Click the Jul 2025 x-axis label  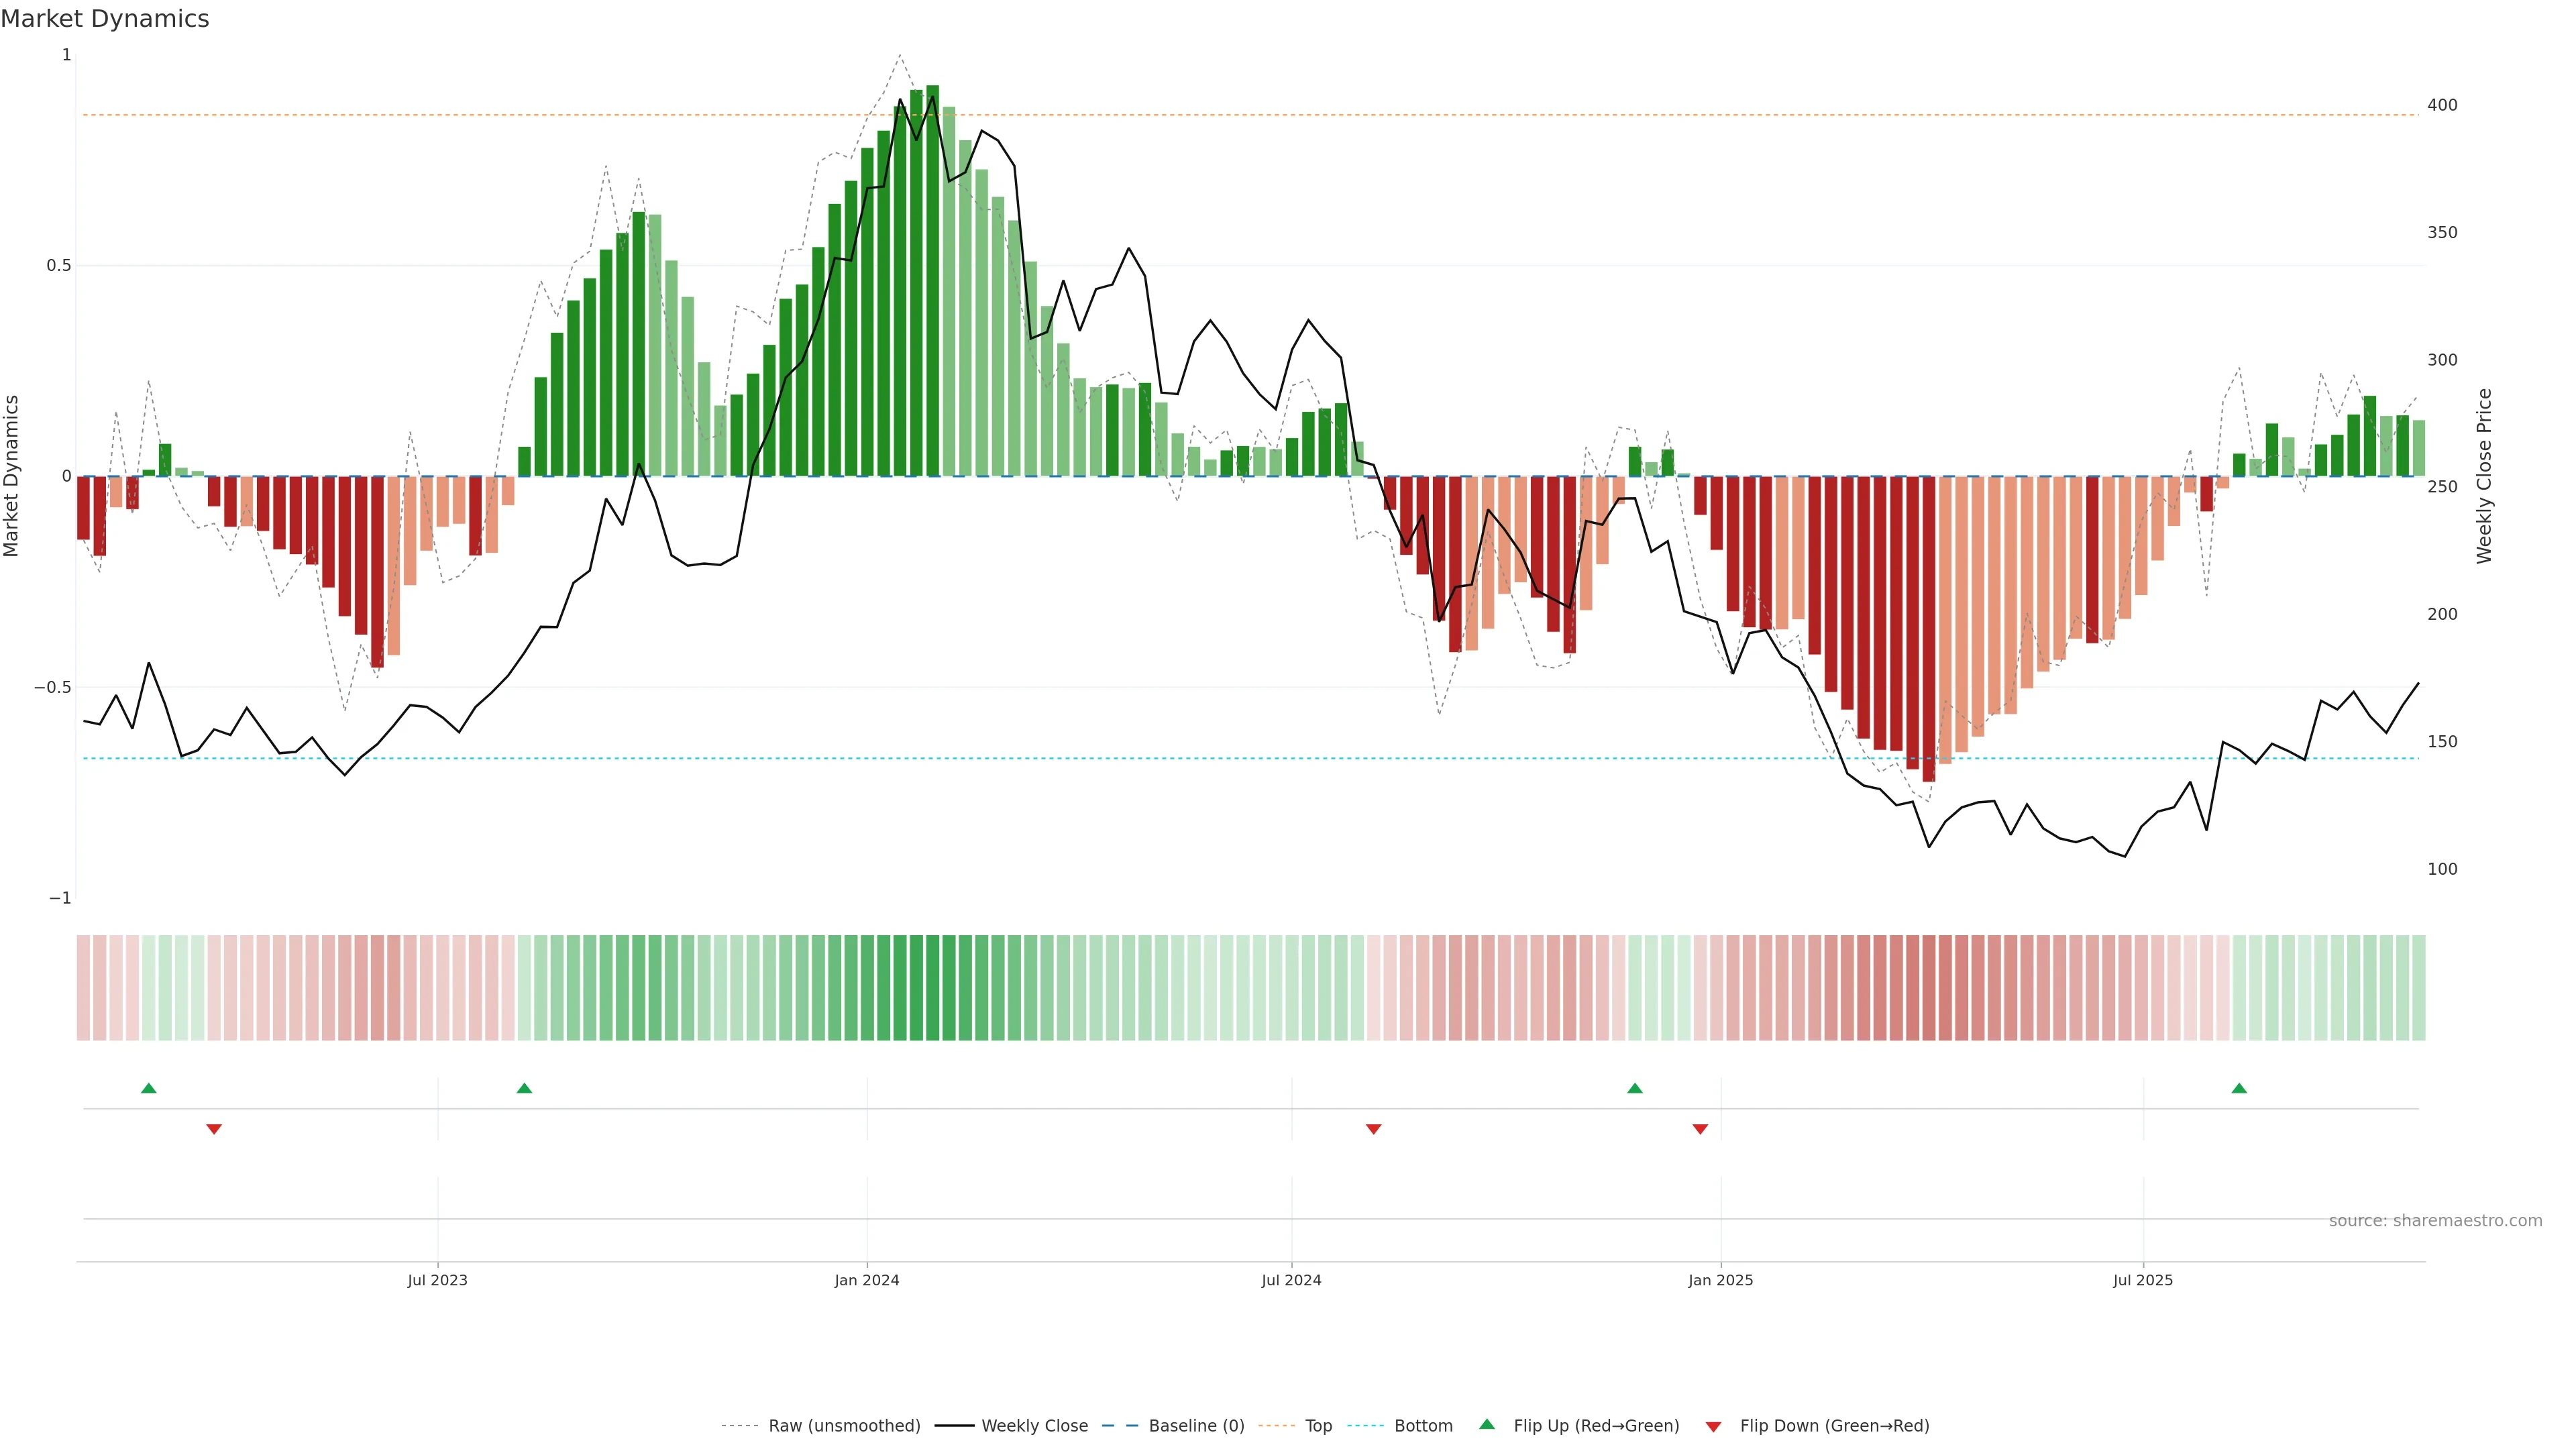[x=2143, y=1280]
